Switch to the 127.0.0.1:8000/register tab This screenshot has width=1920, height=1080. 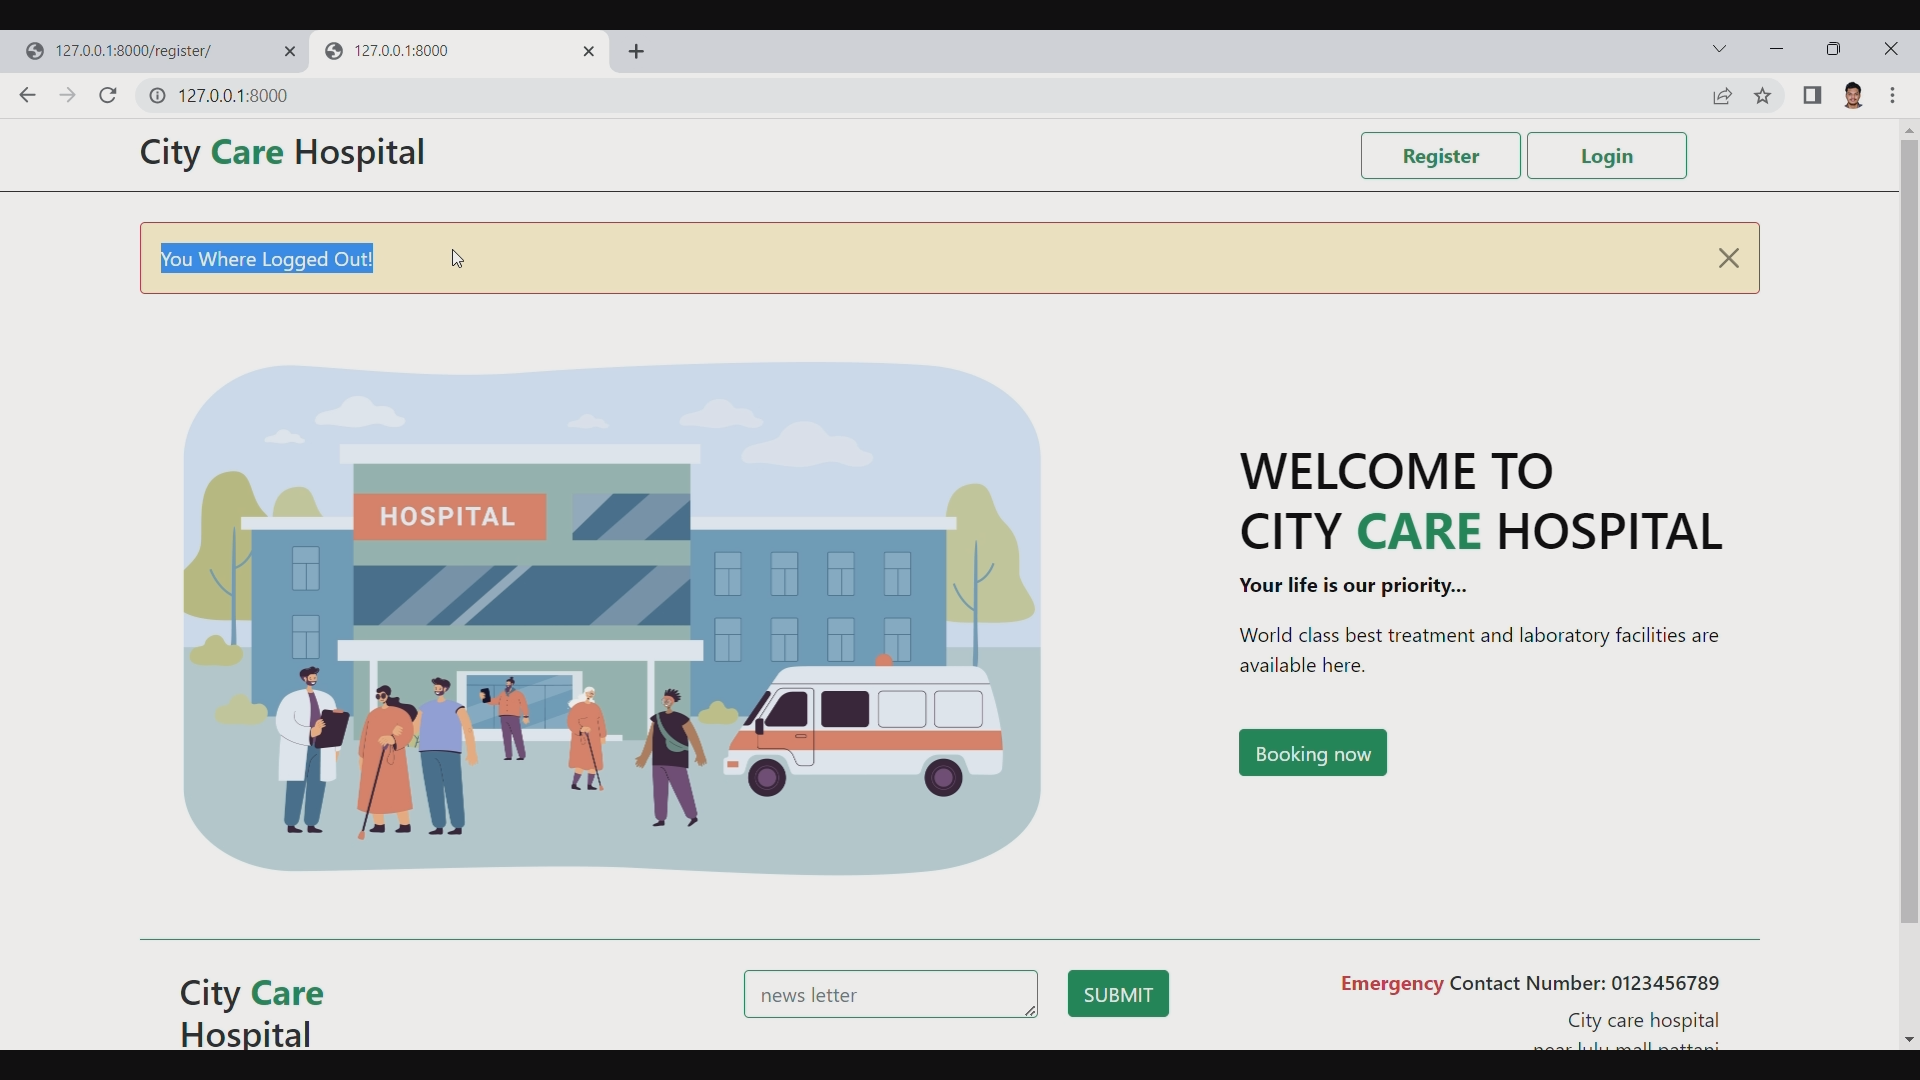click(x=150, y=51)
